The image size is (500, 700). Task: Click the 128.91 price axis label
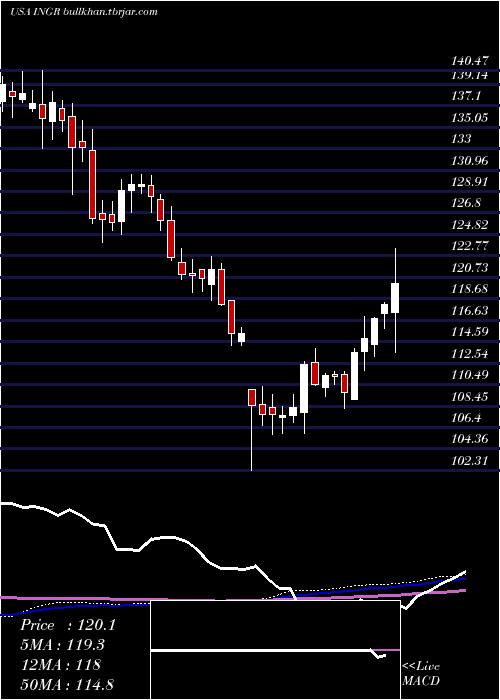[469, 182]
